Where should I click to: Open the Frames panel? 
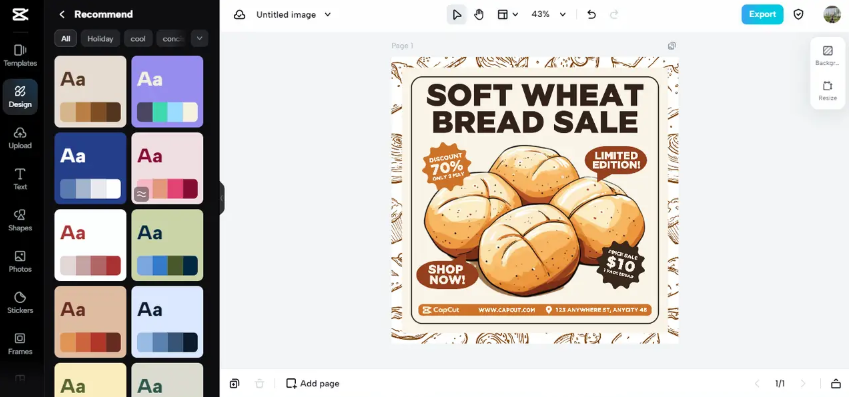(20, 344)
